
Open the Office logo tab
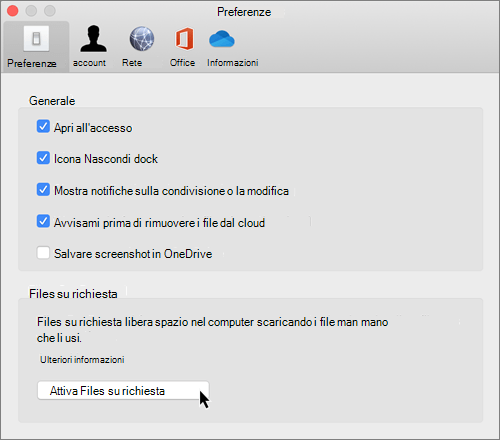click(x=184, y=39)
